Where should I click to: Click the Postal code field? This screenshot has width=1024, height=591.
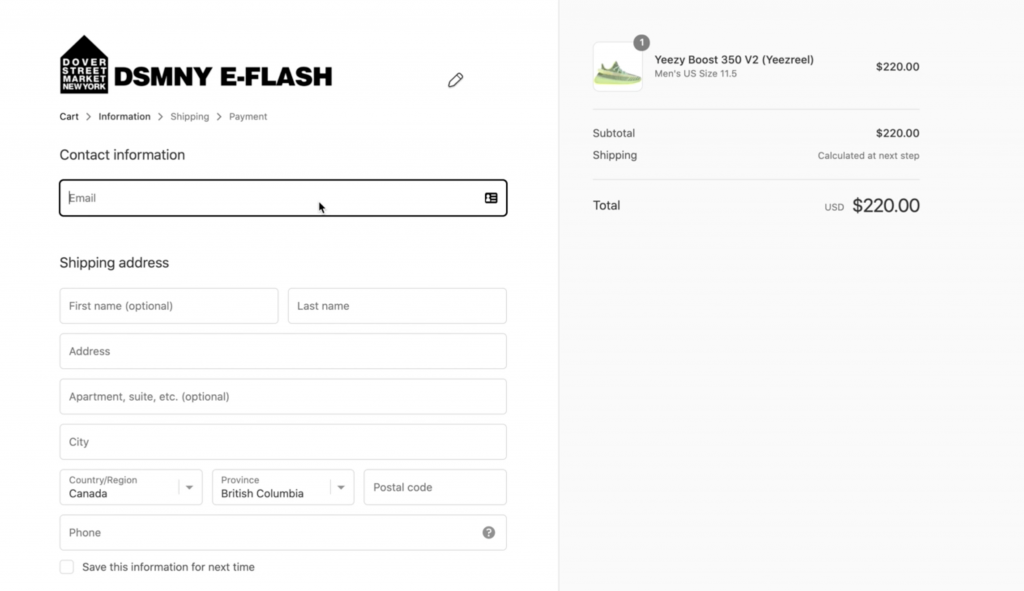[435, 487]
